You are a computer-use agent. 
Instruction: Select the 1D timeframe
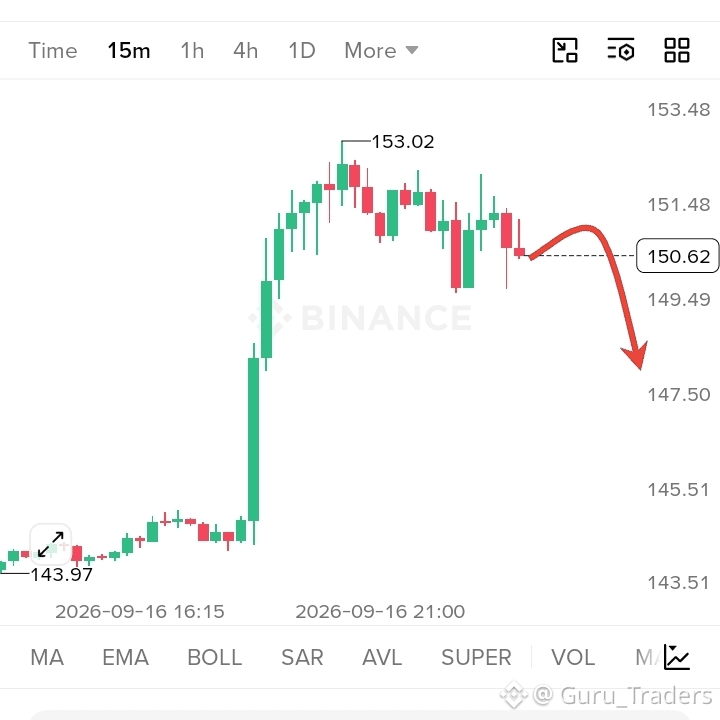tap(302, 51)
